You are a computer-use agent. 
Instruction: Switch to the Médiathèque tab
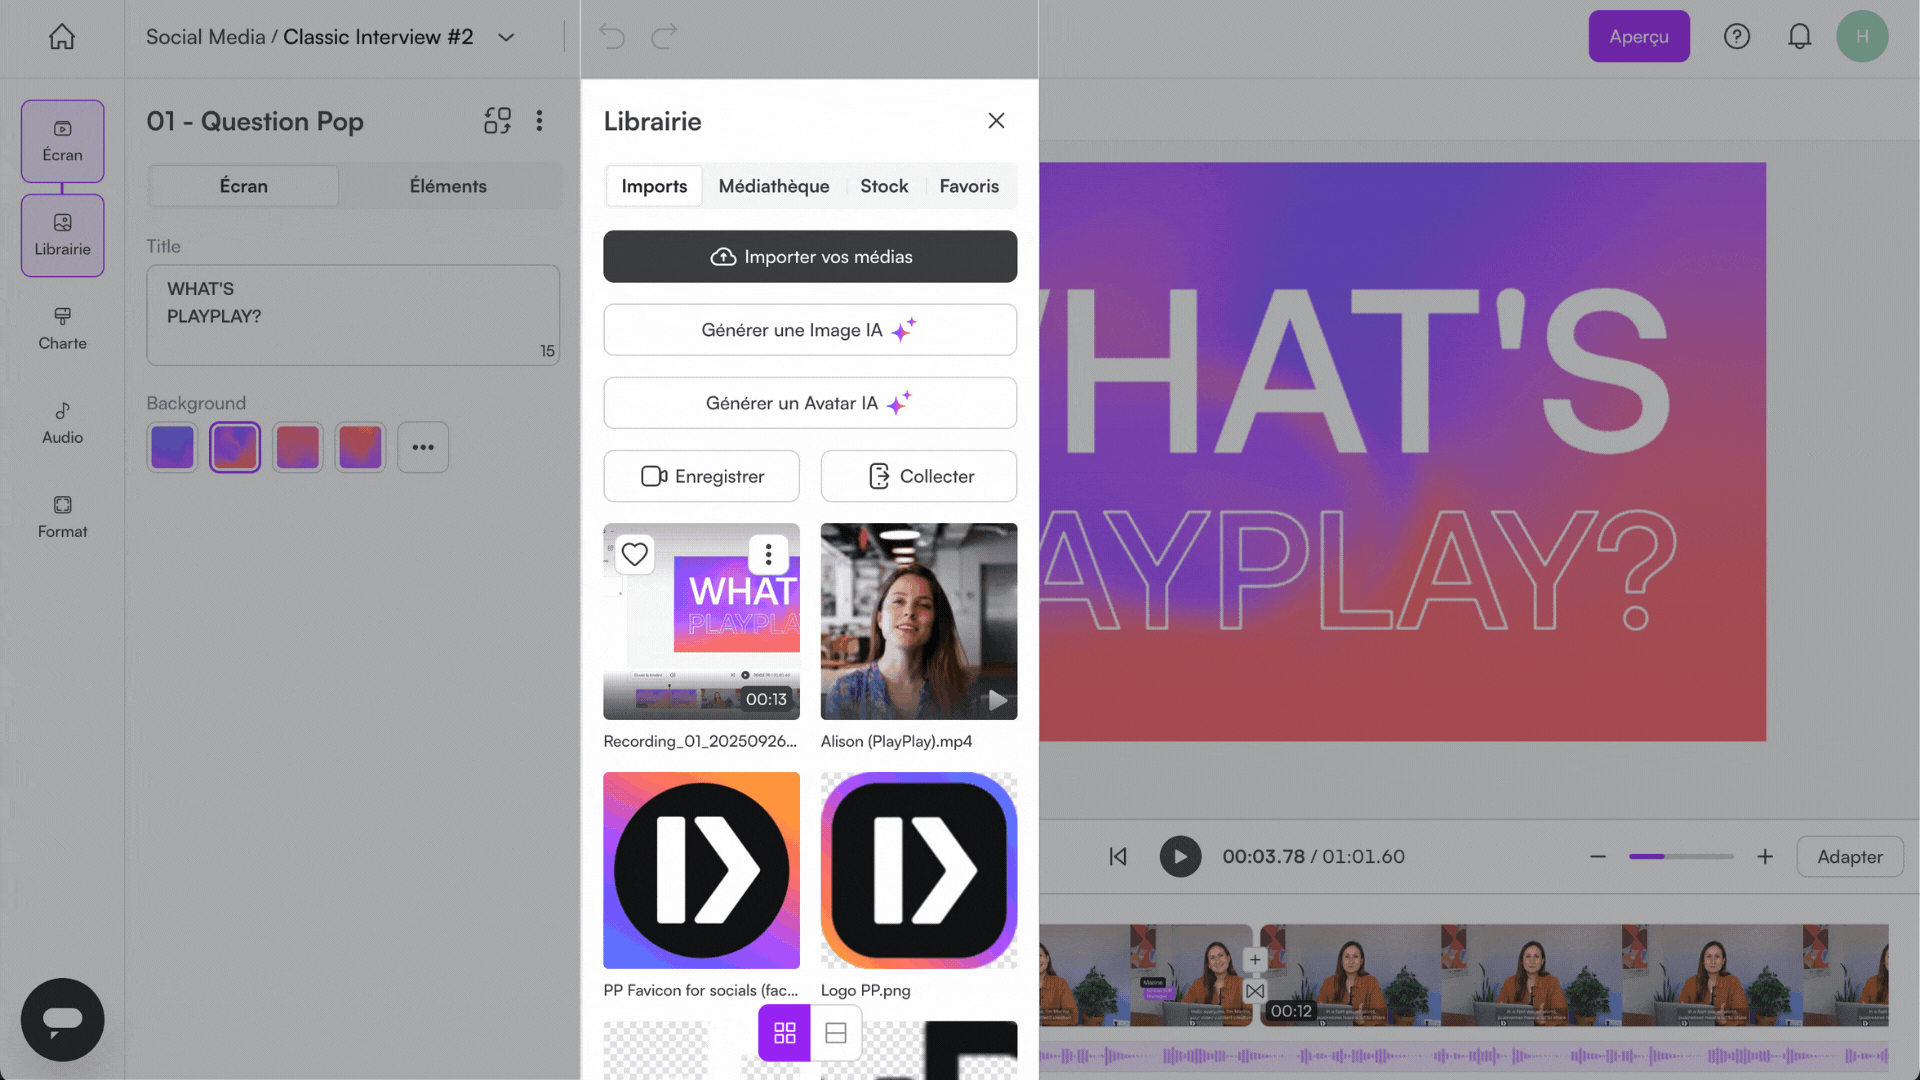tap(773, 186)
